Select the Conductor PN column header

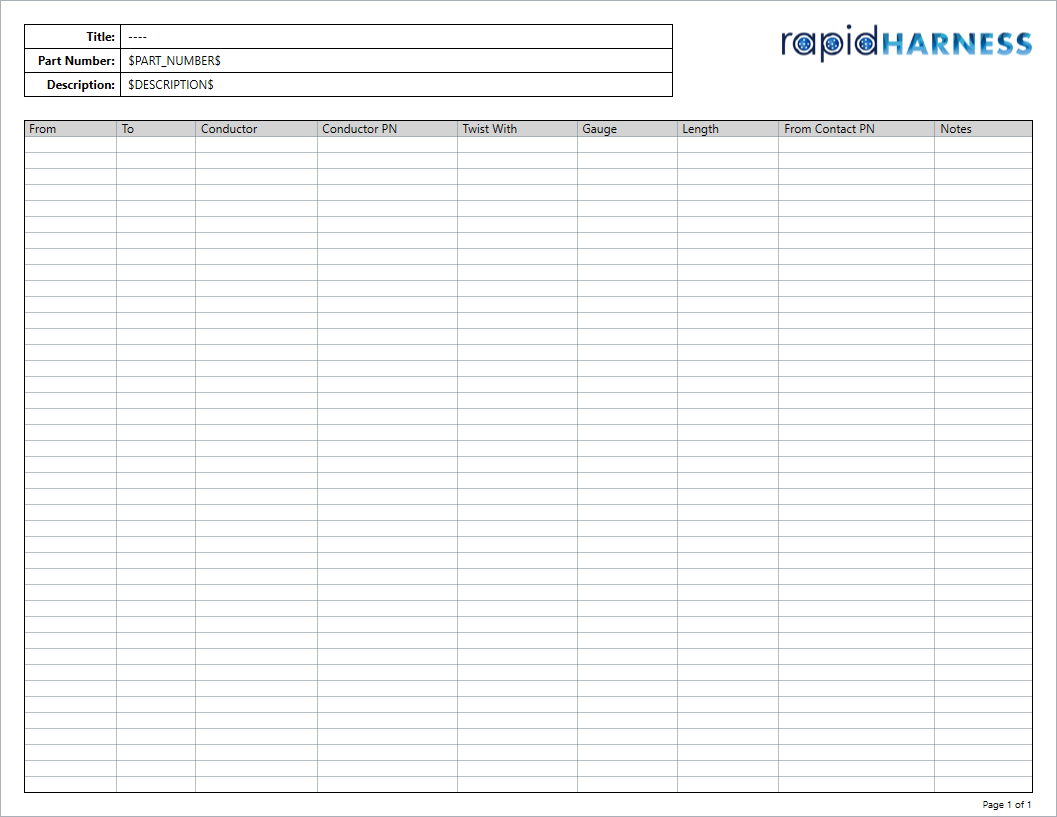coord(387,129)
